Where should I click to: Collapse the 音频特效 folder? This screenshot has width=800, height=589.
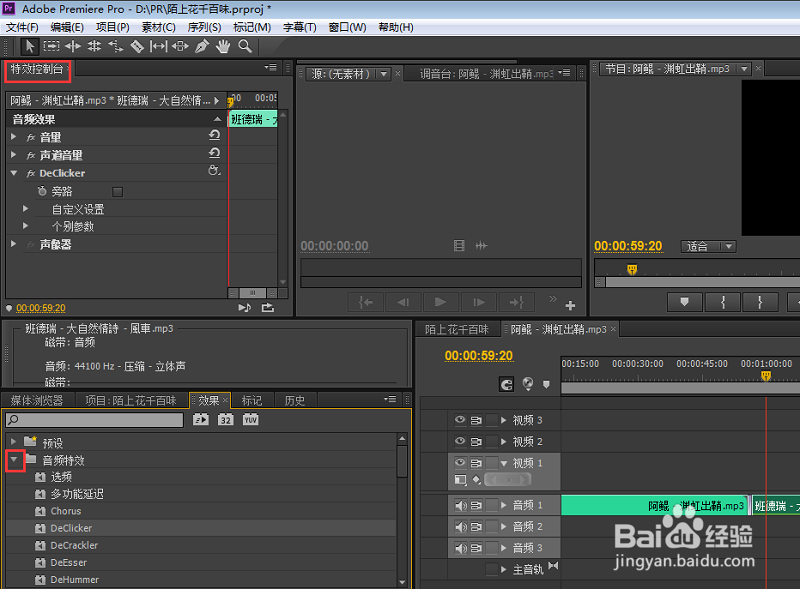tap(14, 459)
